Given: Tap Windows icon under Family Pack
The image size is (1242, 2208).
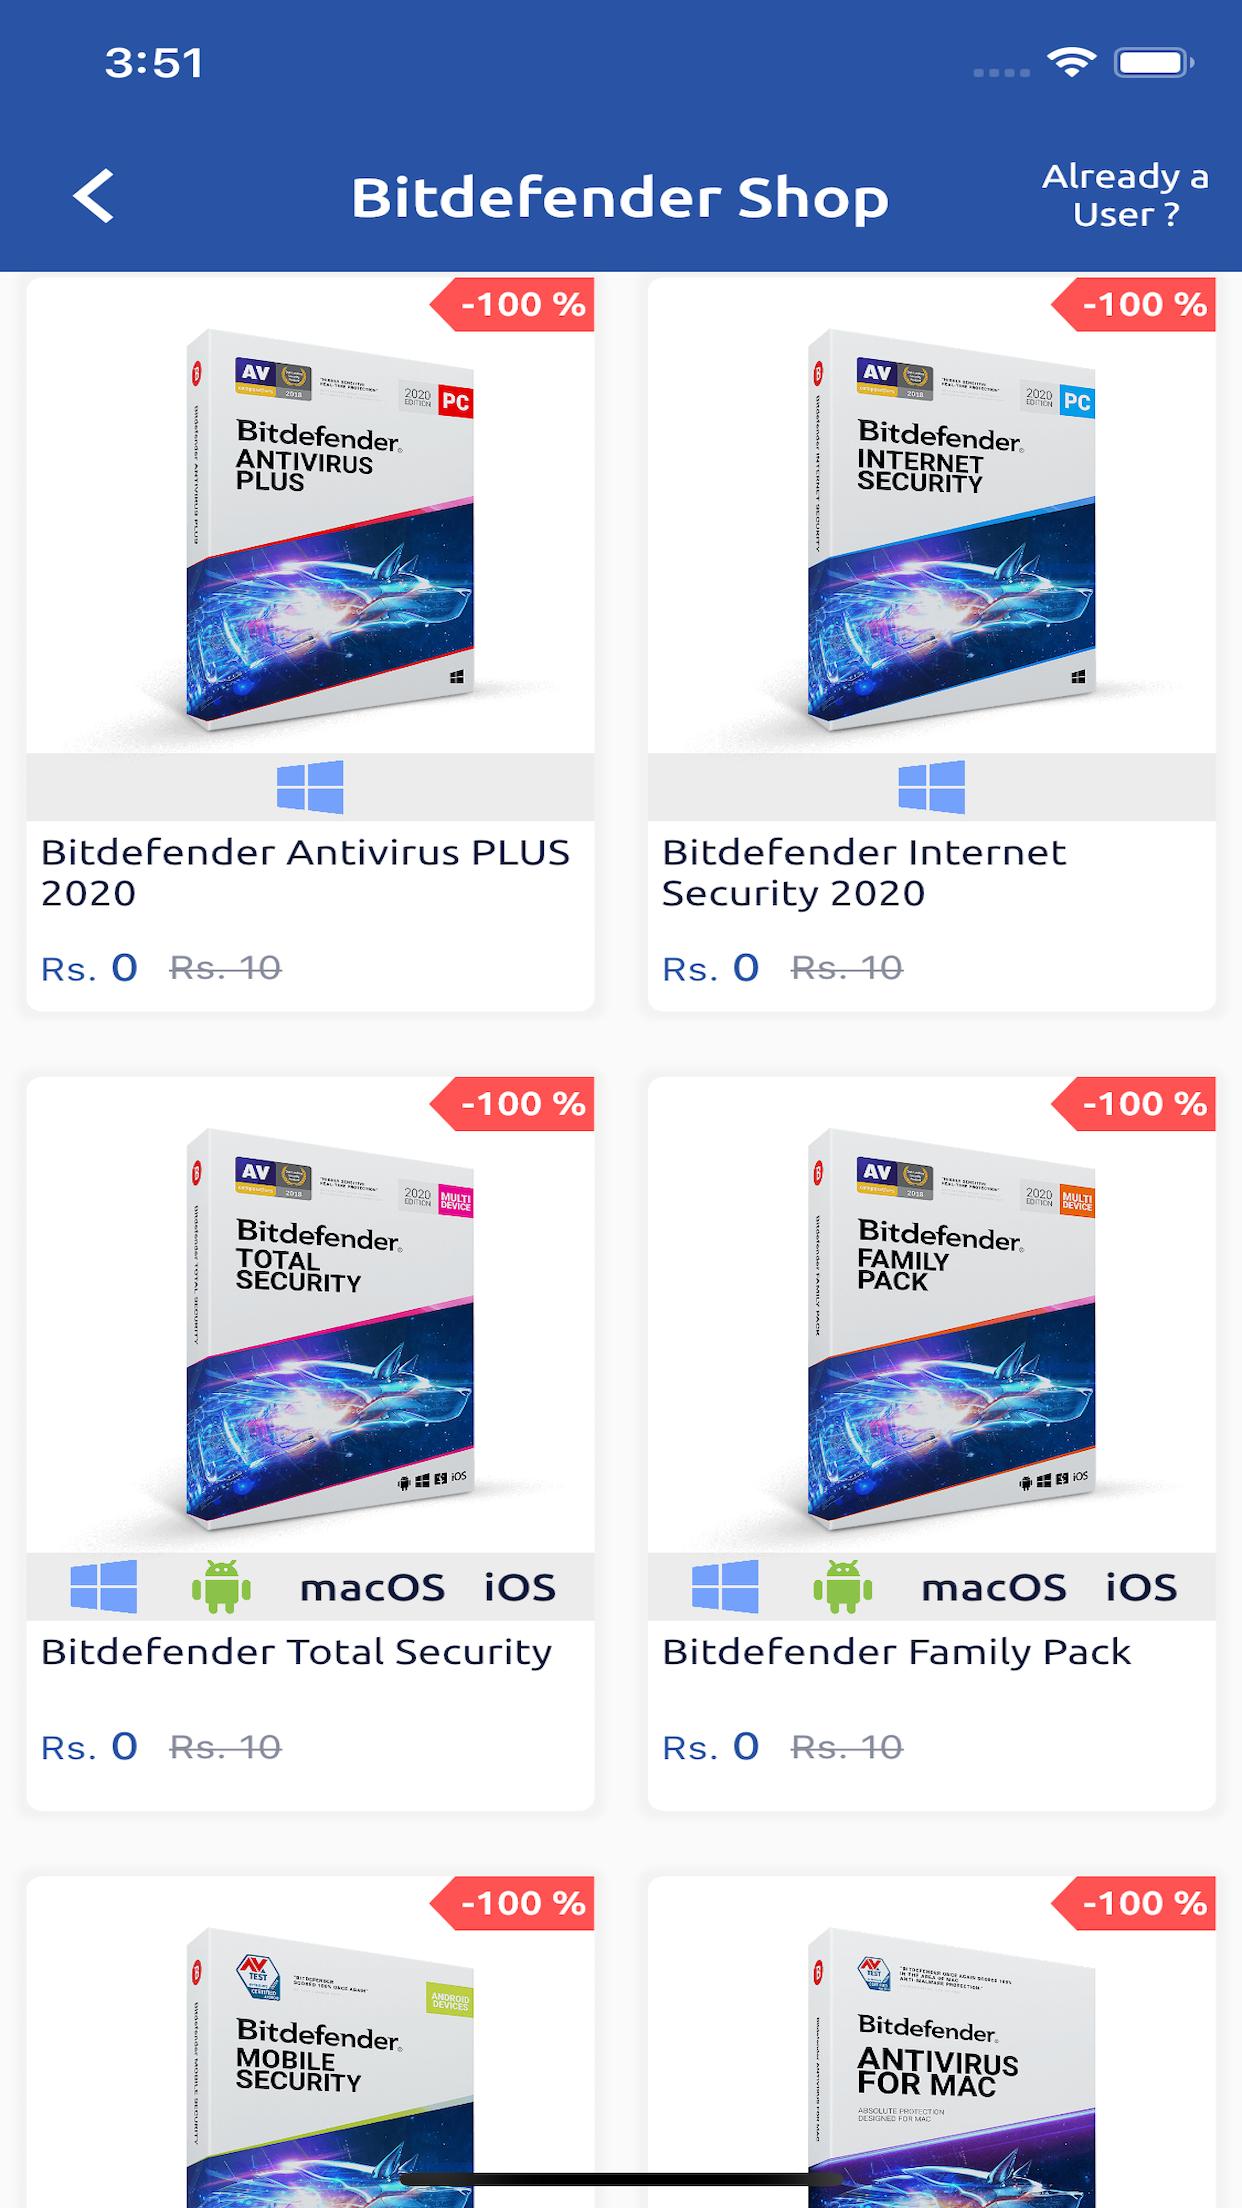Looking at the screenshot, I should click(725, 1586).
